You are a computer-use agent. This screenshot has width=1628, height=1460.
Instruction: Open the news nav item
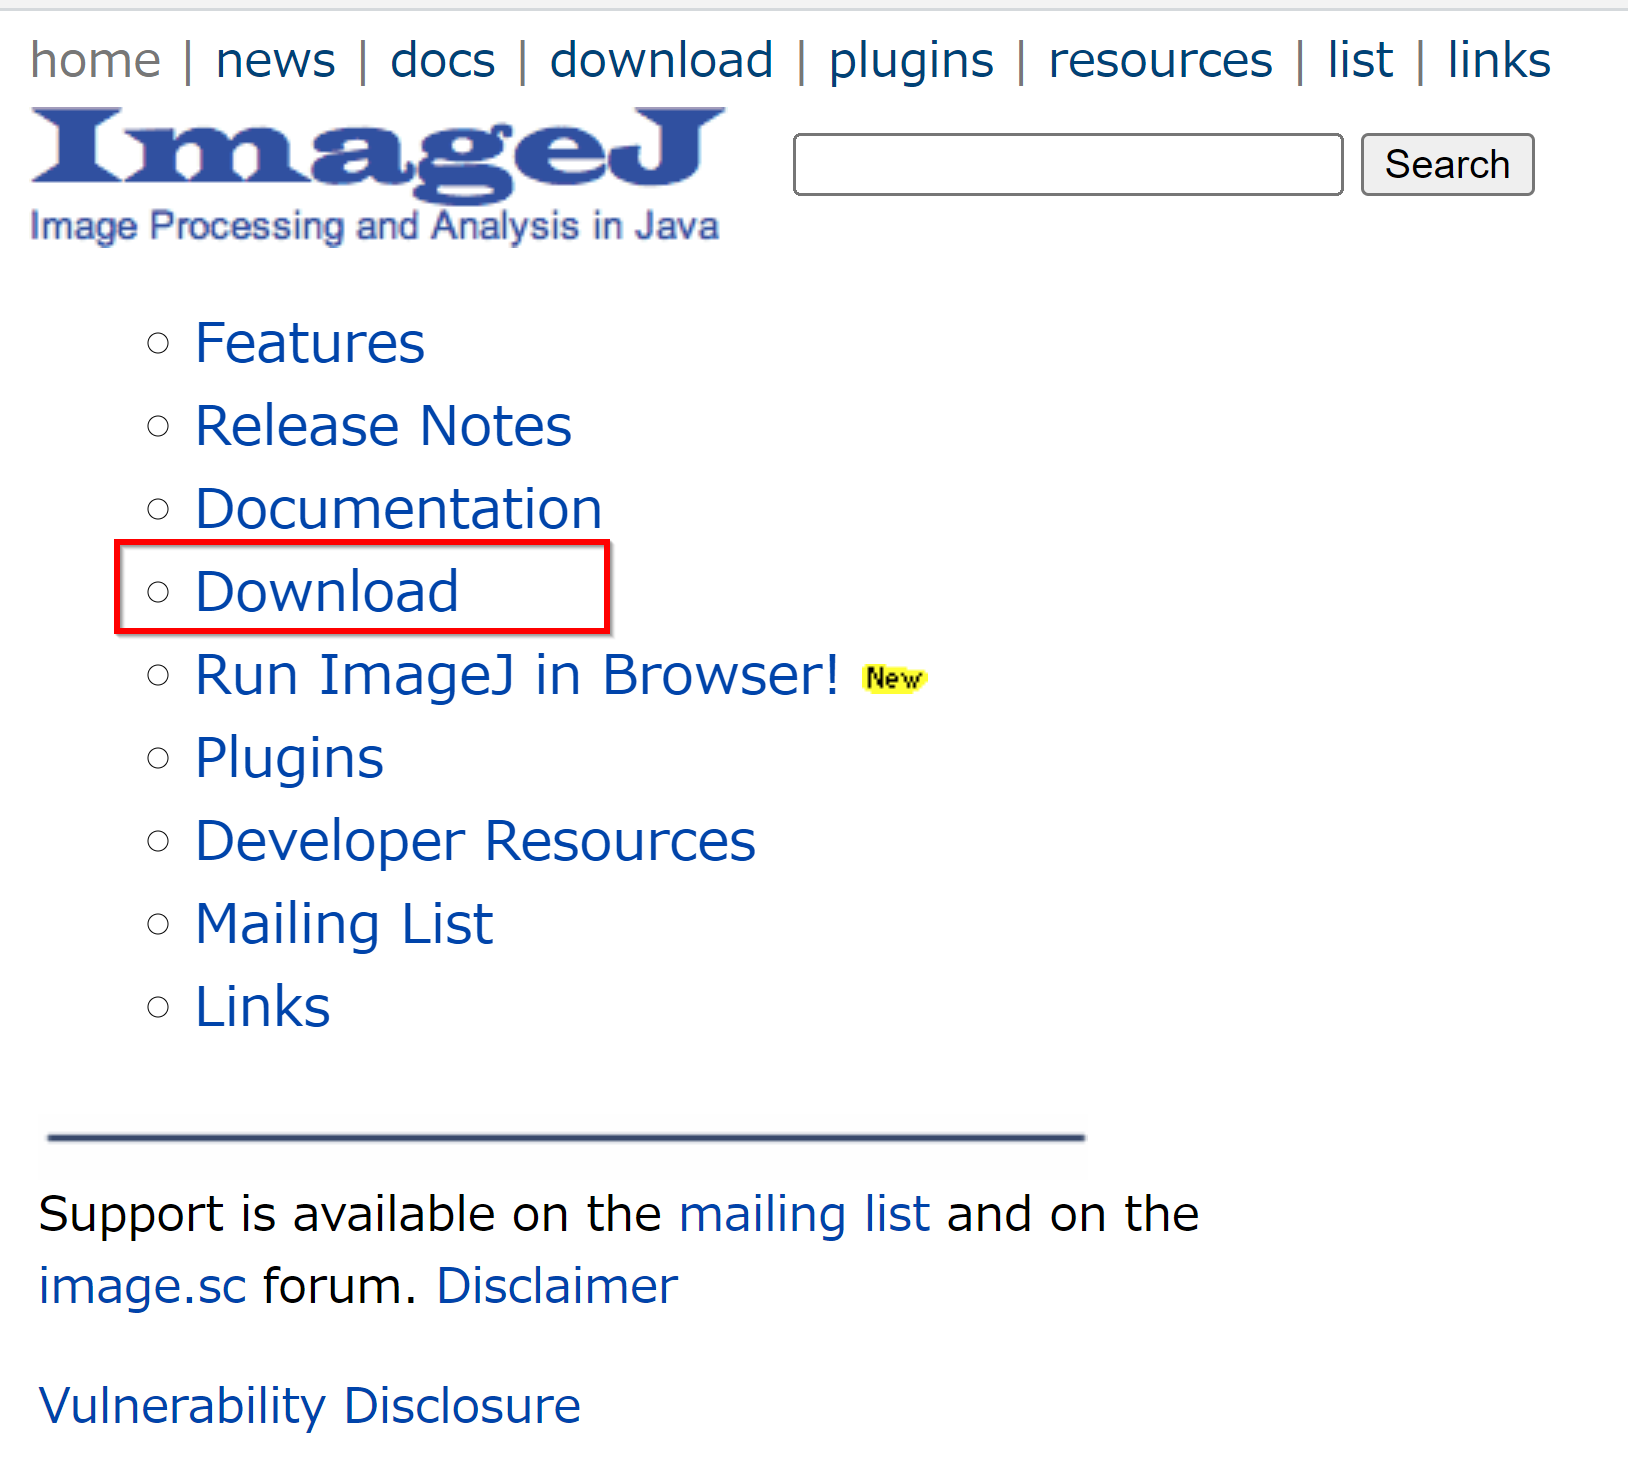[x=275, y=61]
